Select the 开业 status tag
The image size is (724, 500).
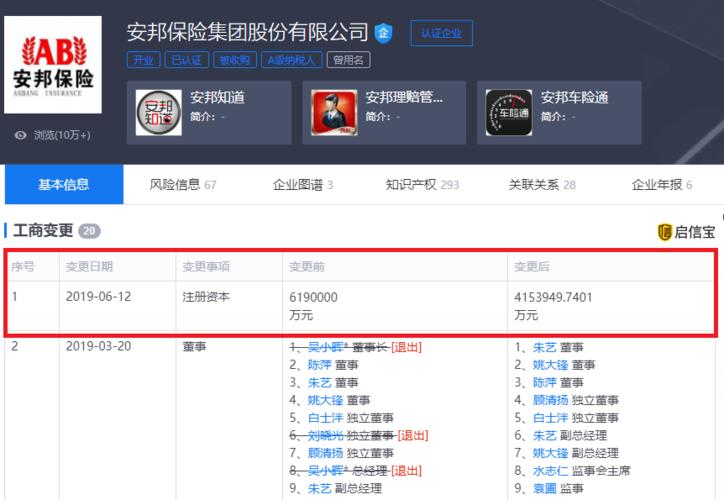click(x=143, y=60)
